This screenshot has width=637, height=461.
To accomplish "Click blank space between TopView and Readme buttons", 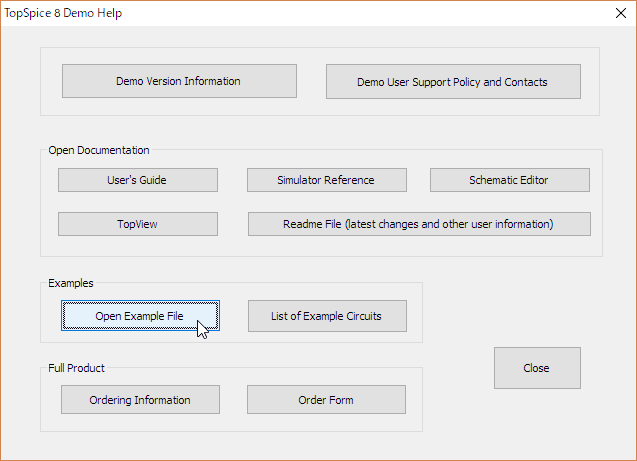I will click(233, 224).
